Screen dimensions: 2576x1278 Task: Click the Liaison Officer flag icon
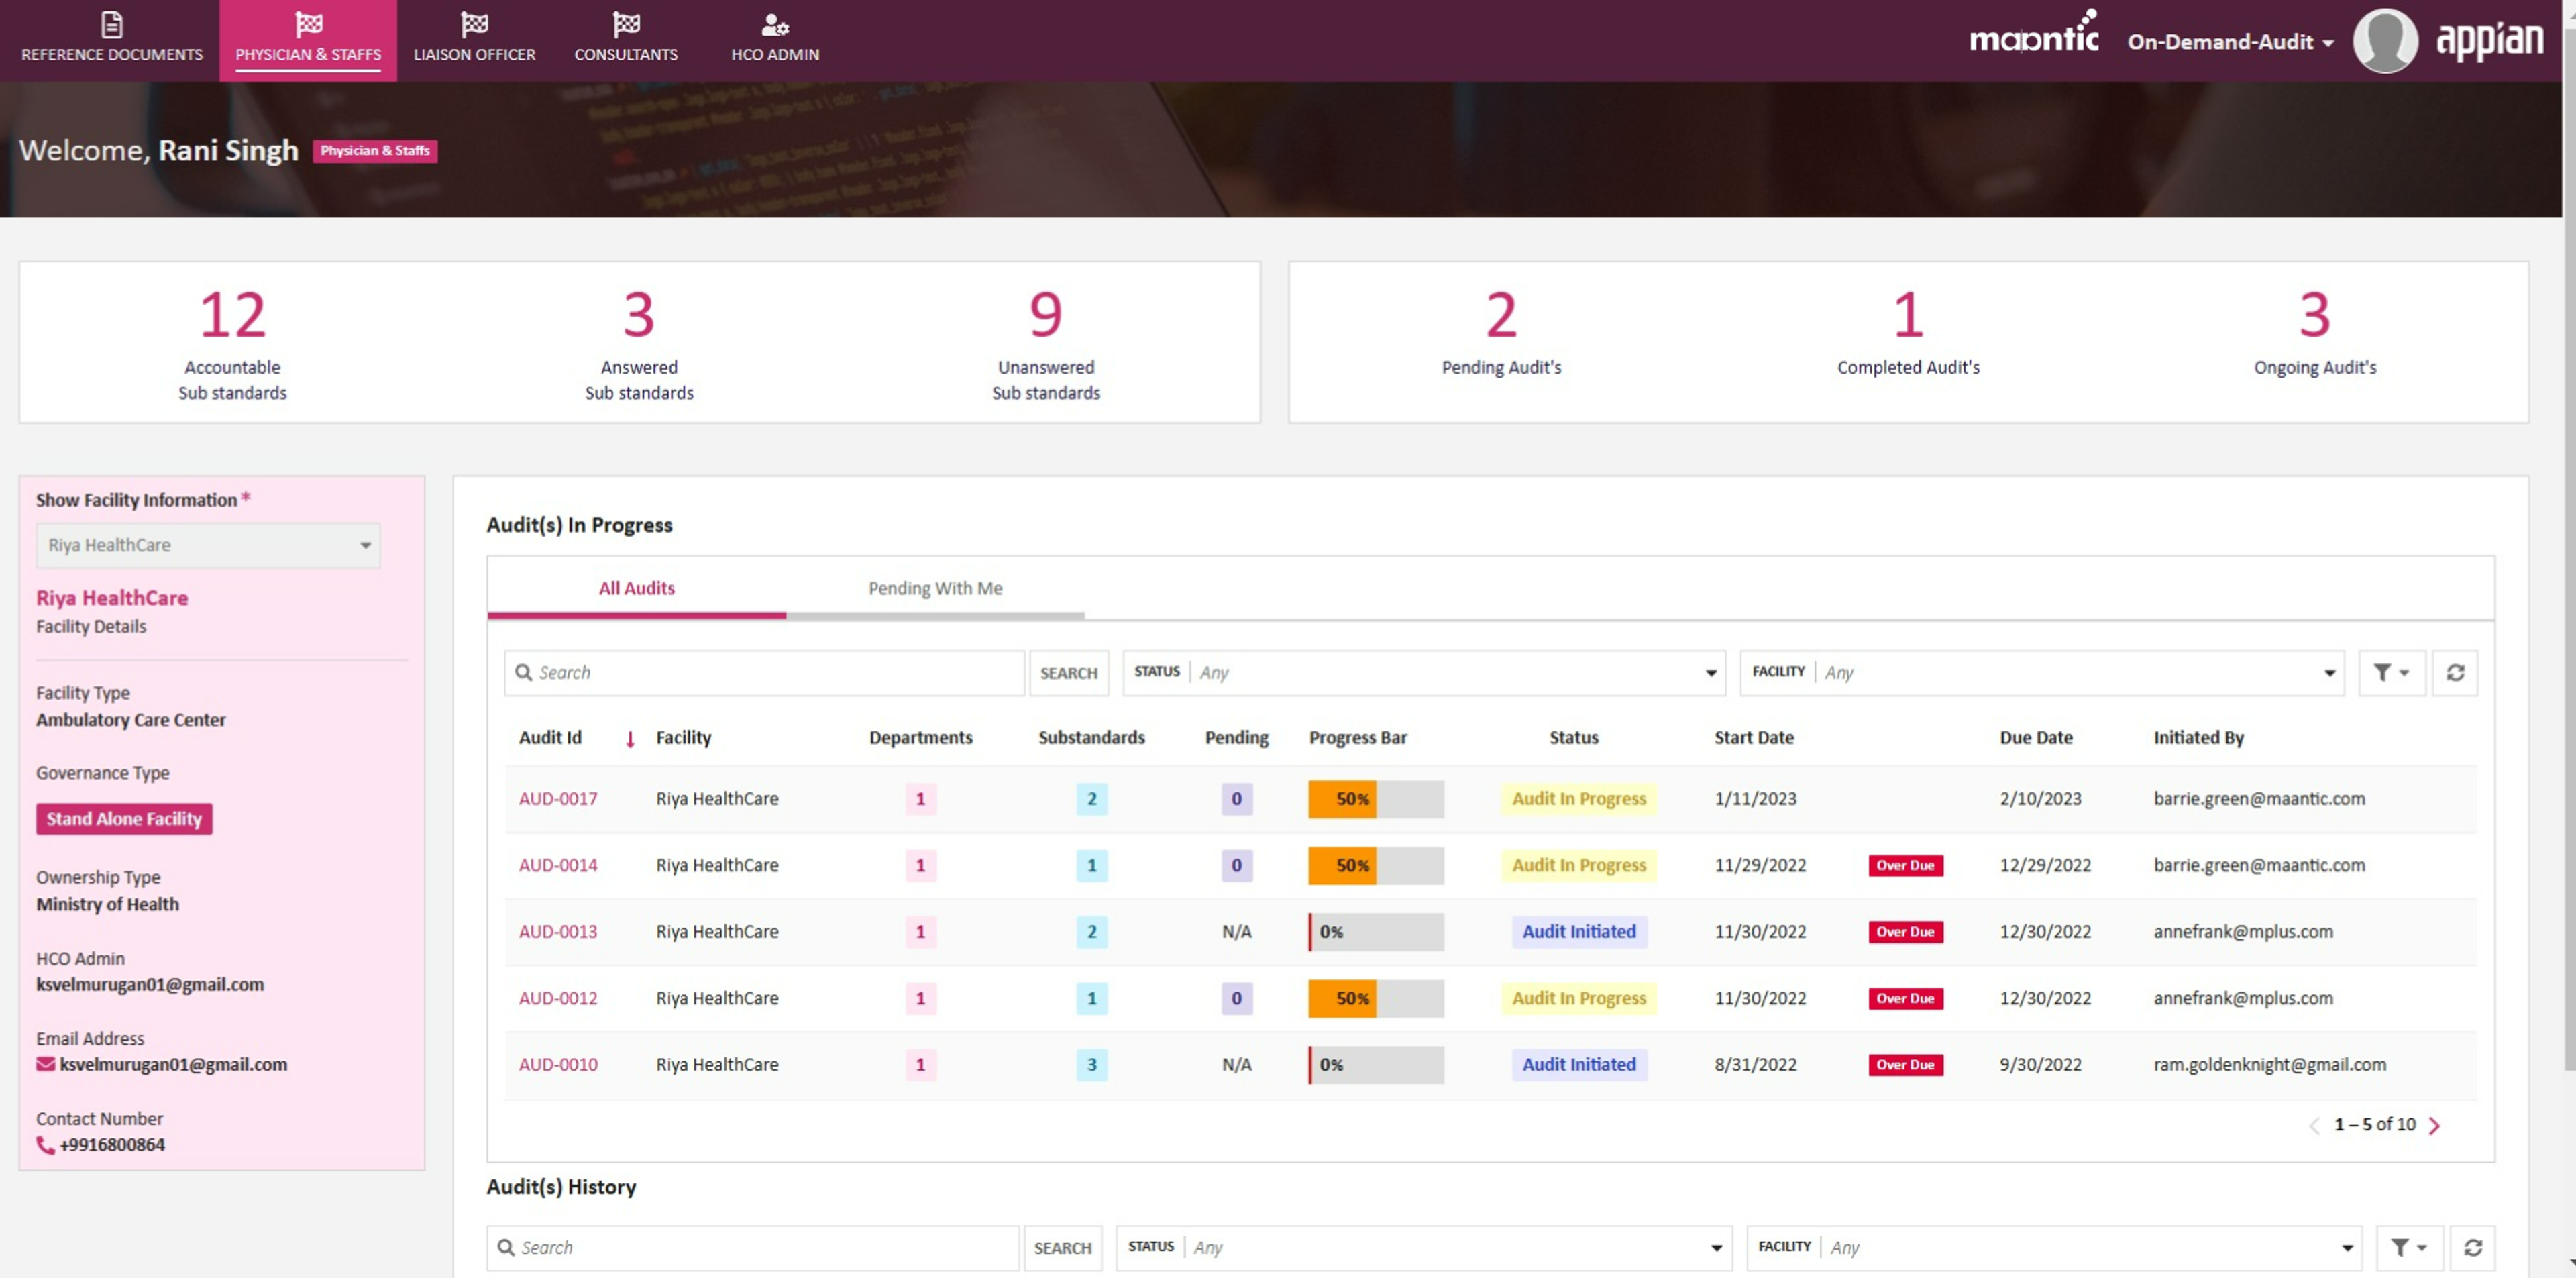(x=474, y=24)
